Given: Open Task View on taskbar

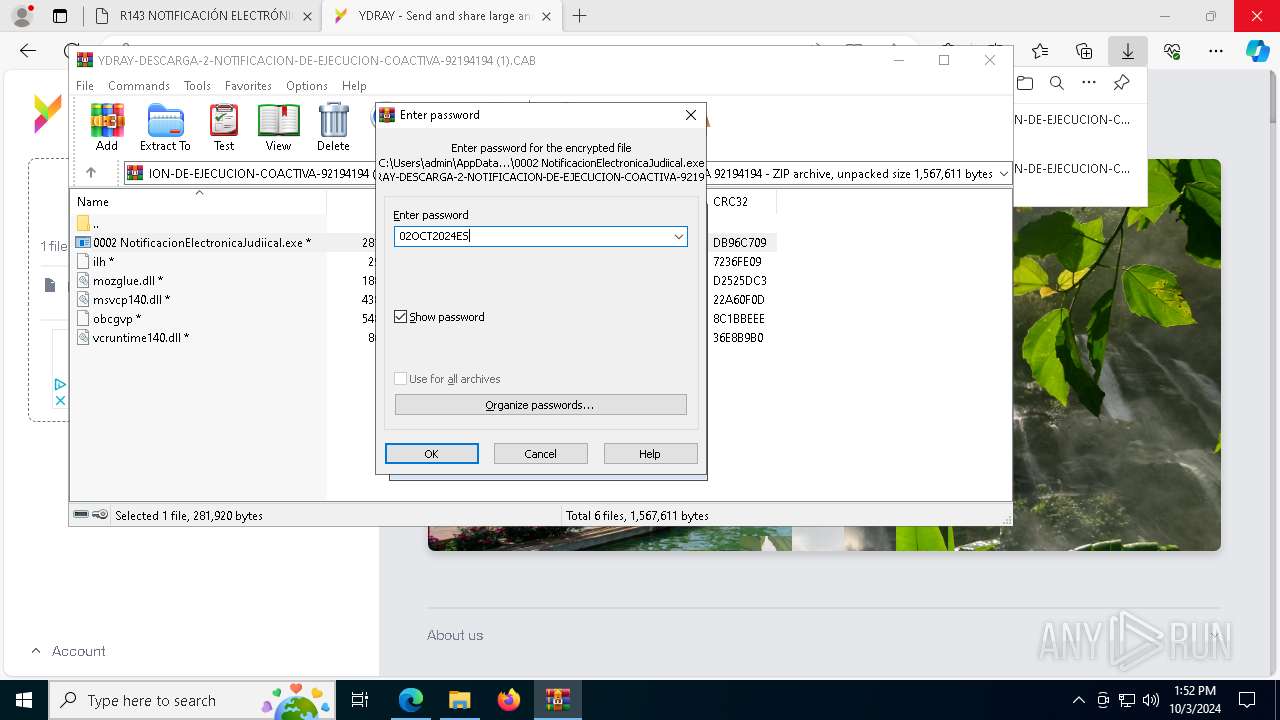Looking at the screenshot, I should click(361, 700).
